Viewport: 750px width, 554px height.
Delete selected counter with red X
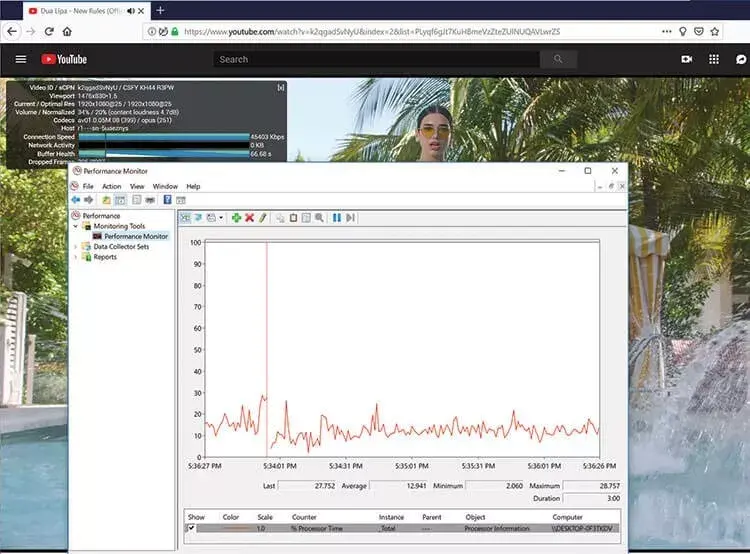[249, 218]
